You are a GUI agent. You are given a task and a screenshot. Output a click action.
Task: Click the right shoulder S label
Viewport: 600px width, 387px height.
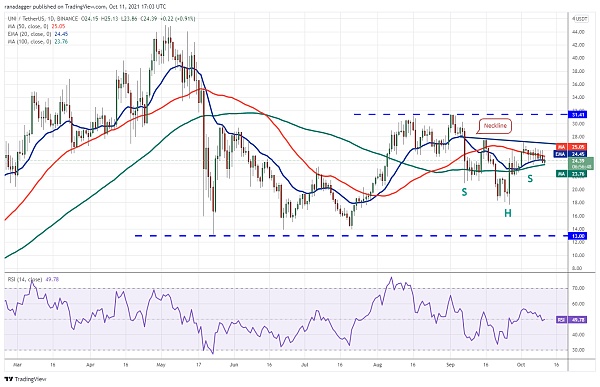[x=530, y=178]
